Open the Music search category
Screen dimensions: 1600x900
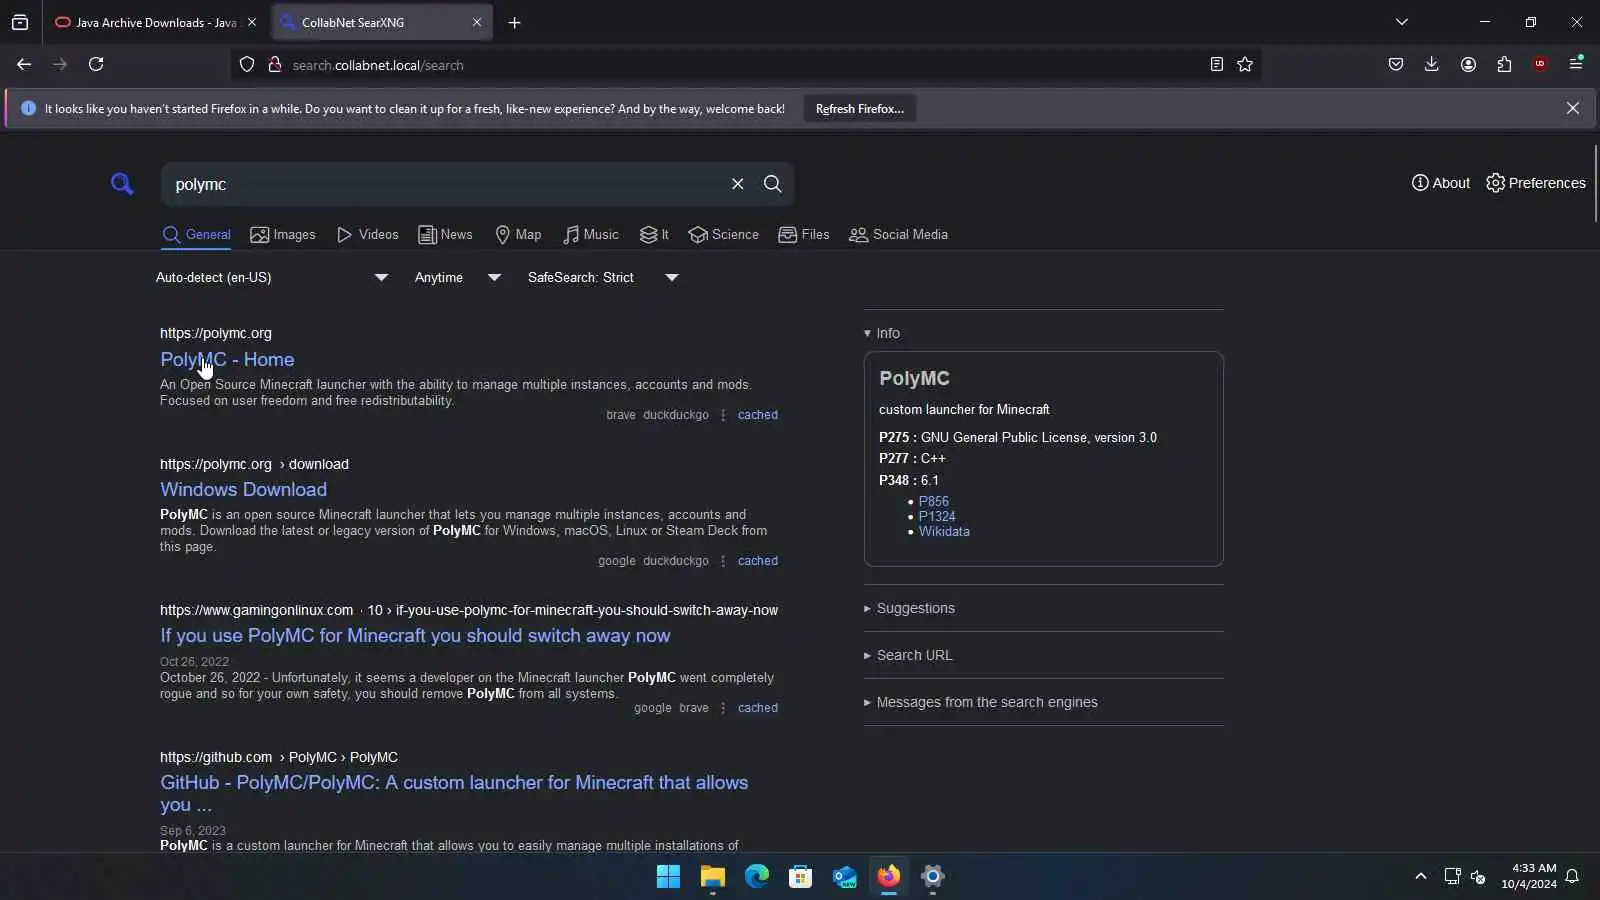click(591, 235)
